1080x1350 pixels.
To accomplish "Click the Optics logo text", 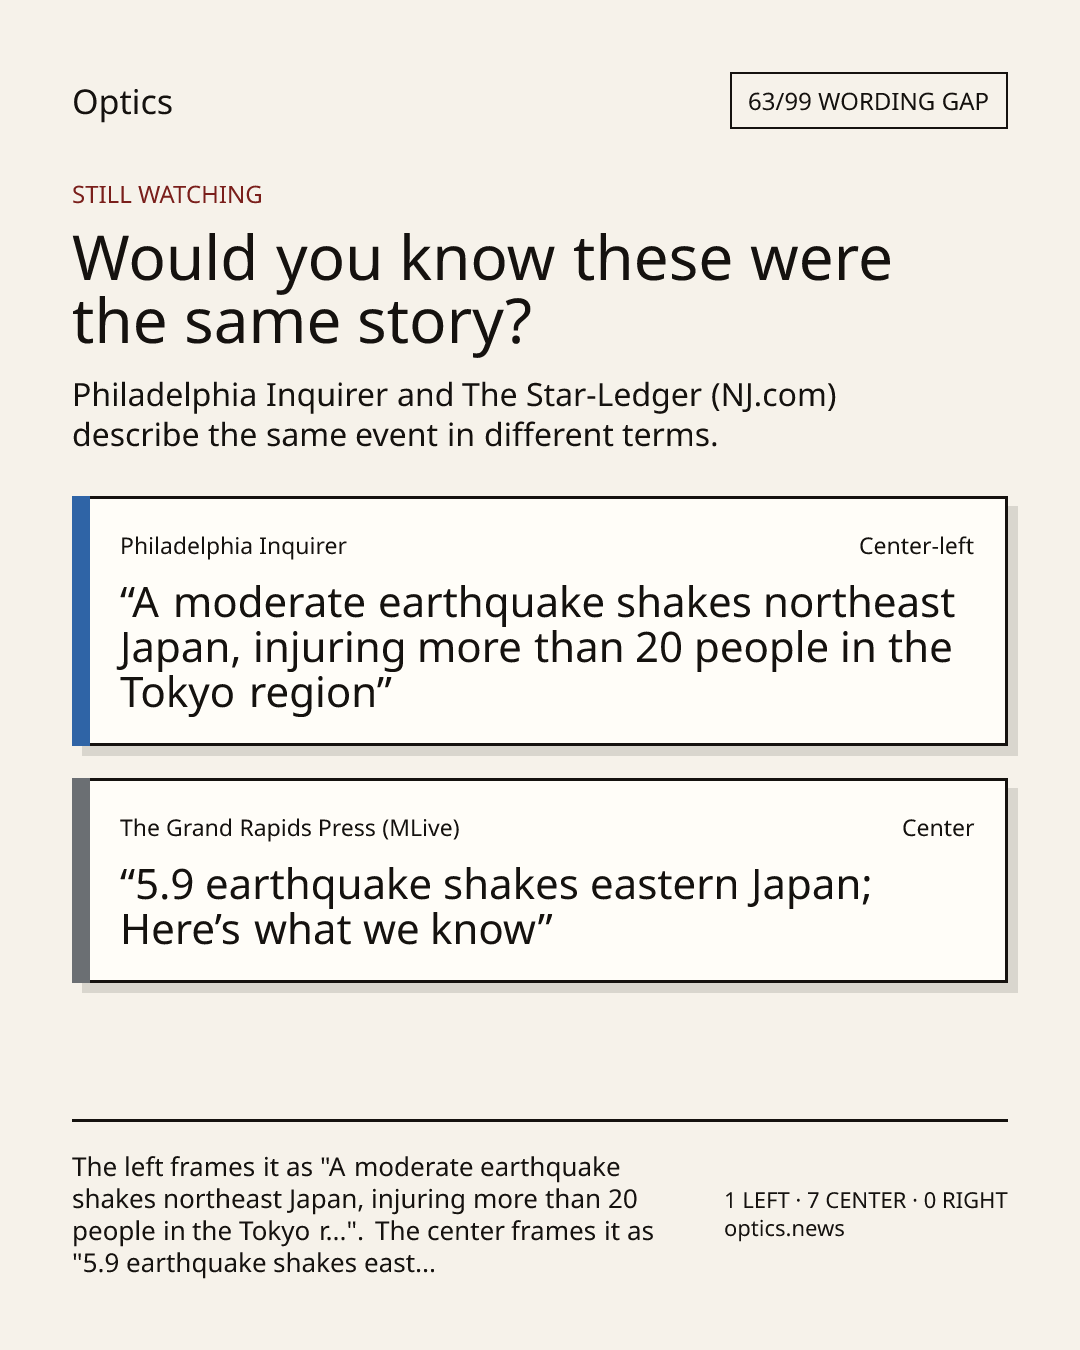I will (x=122, y=102).
